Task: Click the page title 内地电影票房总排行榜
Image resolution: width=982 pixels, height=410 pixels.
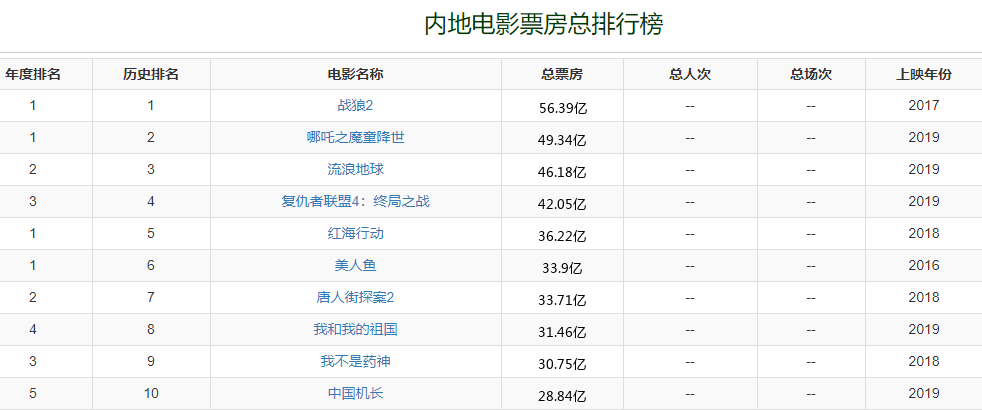Action: (x=543, y=25)
